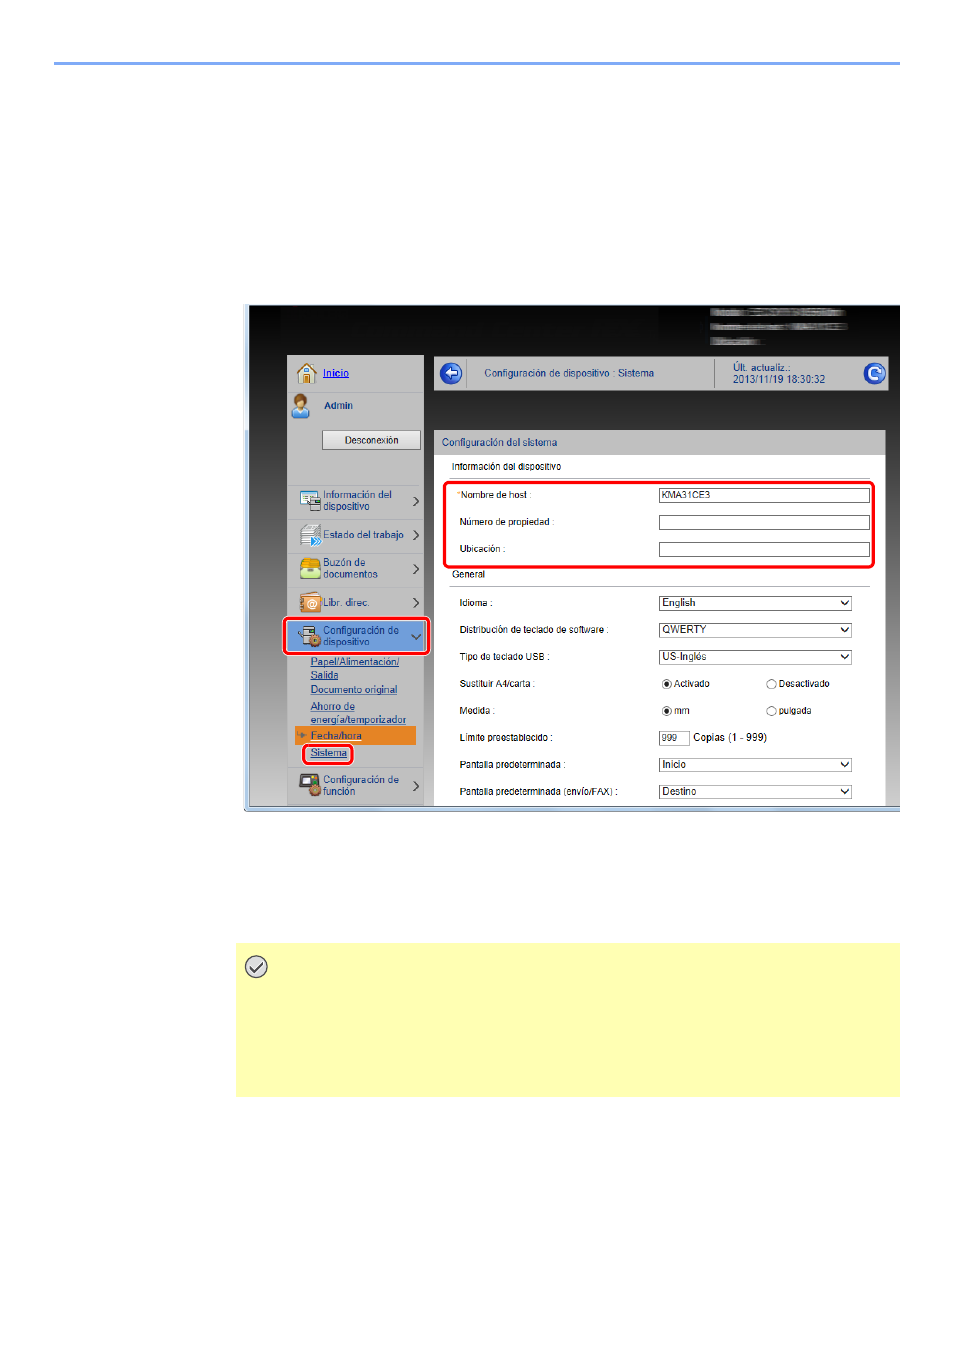Click the Estado del trabajo icon
Screen dimensions: 954x1350
310,535
